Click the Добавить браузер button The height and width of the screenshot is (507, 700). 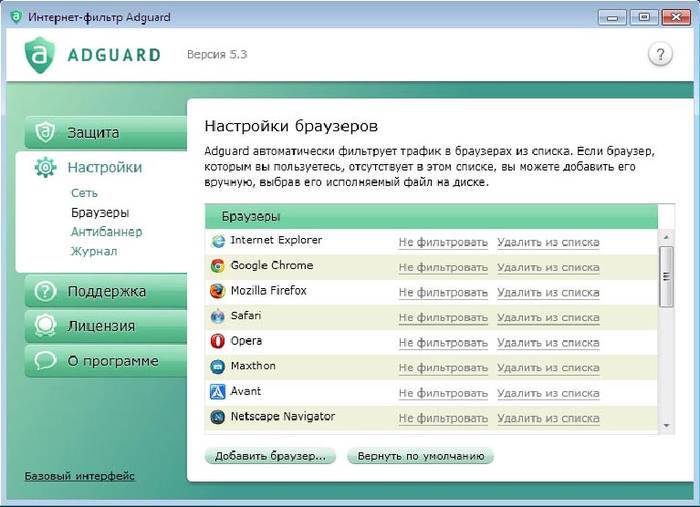coord(270,456)
